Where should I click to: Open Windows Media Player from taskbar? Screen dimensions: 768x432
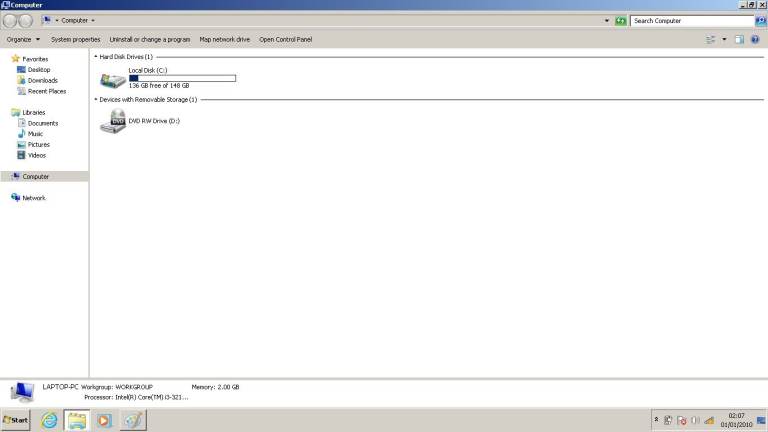click(104, 421)
